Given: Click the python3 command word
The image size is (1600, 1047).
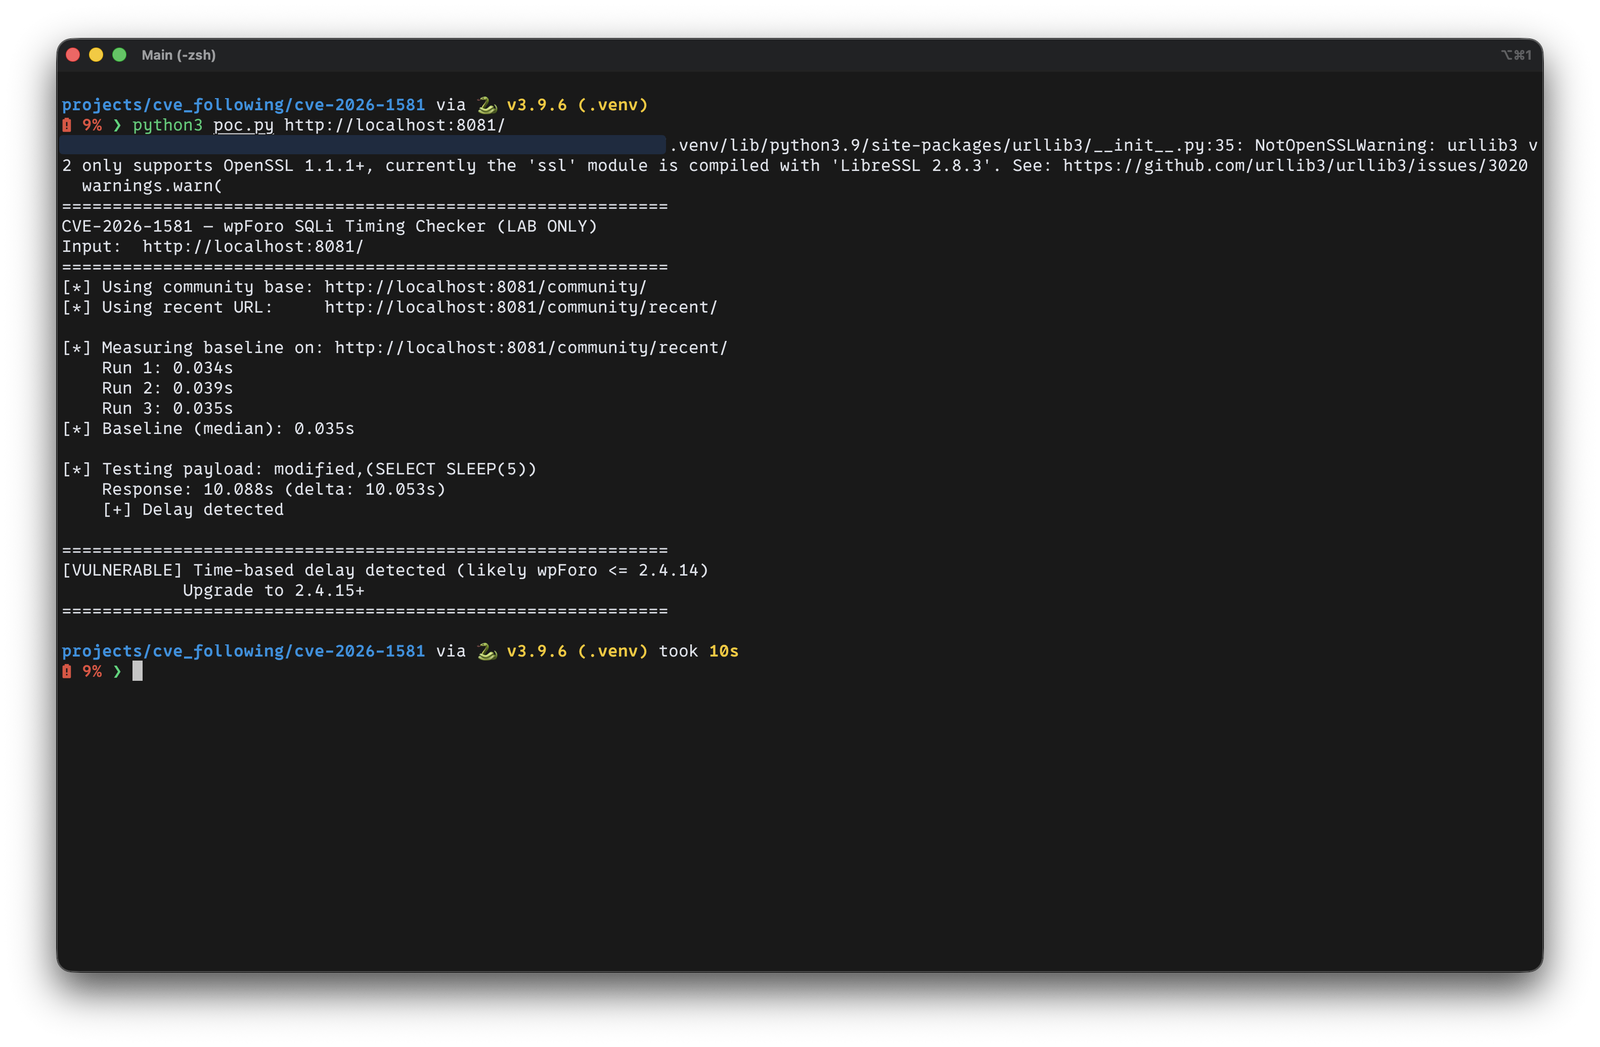Looking at the screenshot, I should [x=167, y=125].
